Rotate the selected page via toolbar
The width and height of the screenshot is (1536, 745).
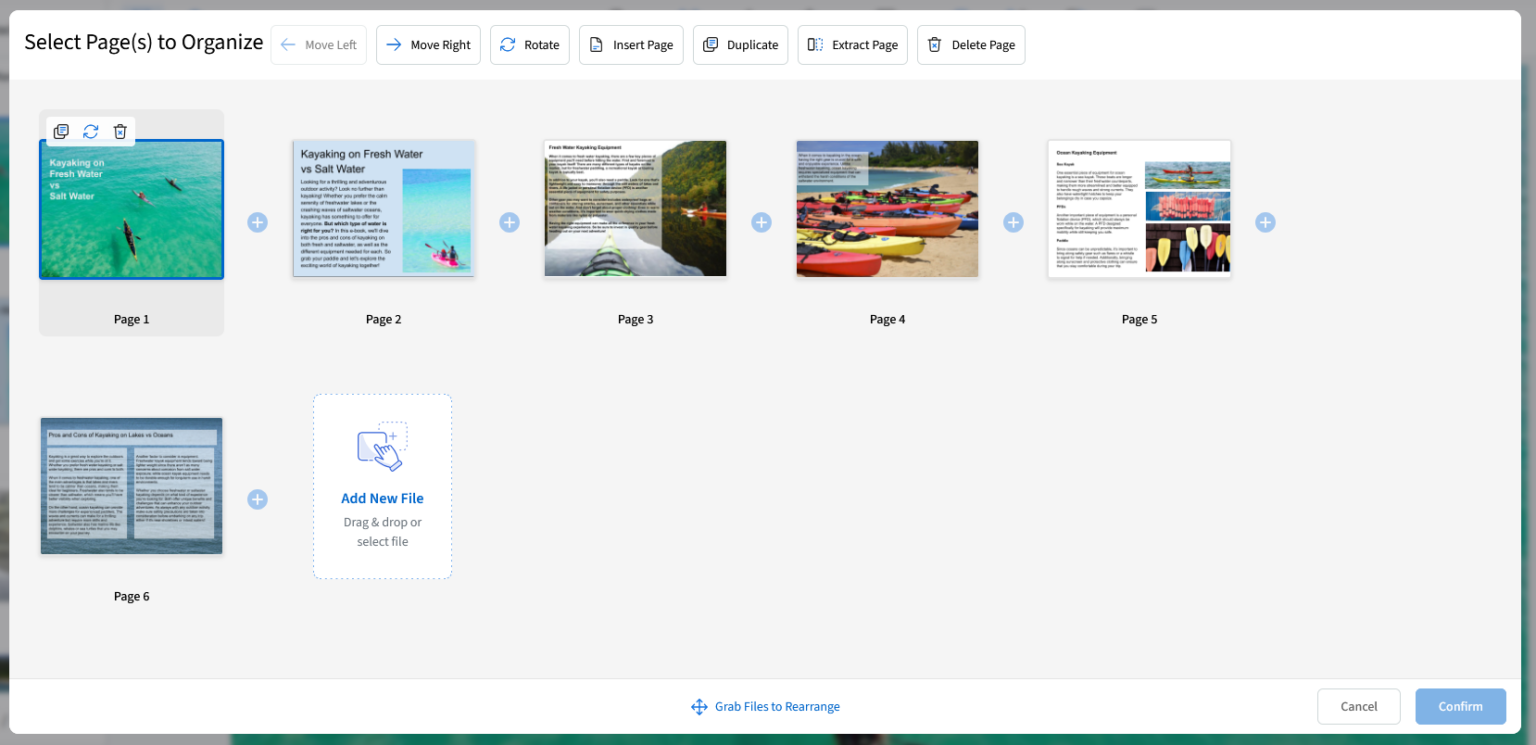click(530, 45)
